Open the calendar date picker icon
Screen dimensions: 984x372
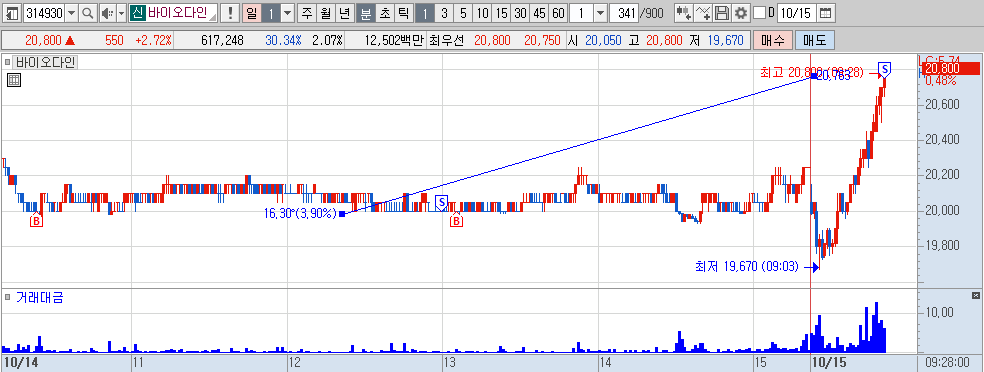click(826, 13)
